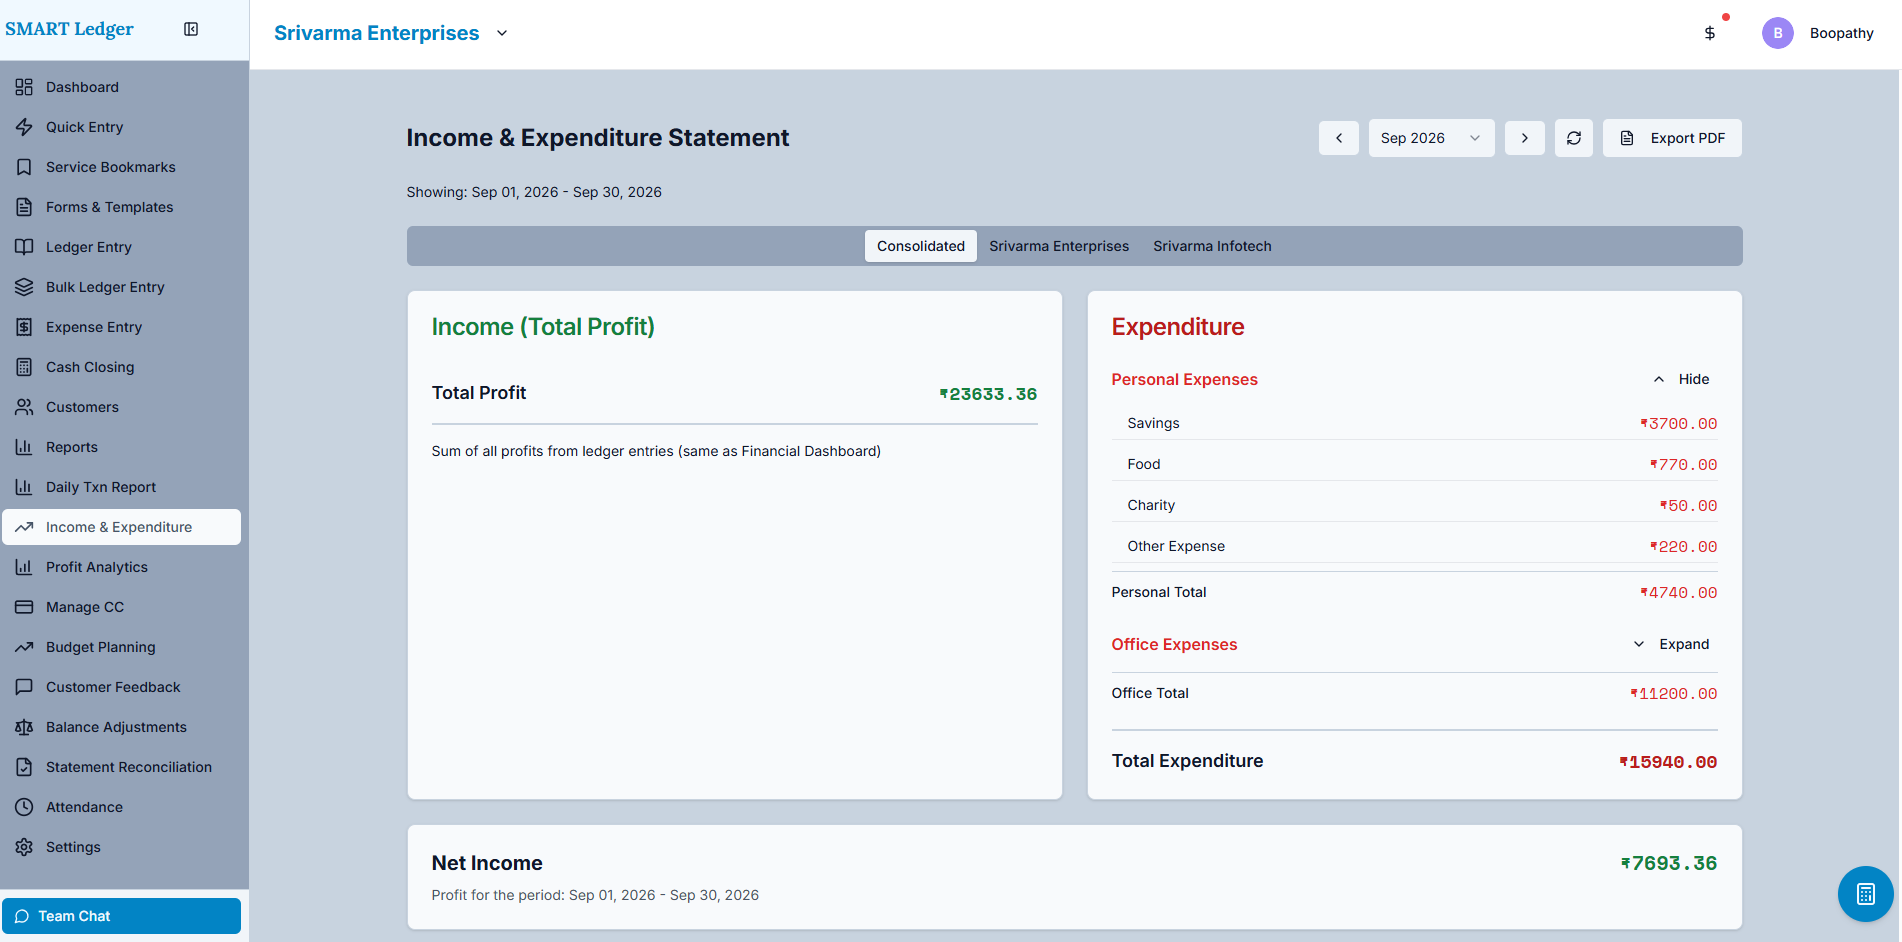The width and height of the screenshot is (1902, 942).
Task: Expand the Office Expenses section
Action: (1672, 644)
